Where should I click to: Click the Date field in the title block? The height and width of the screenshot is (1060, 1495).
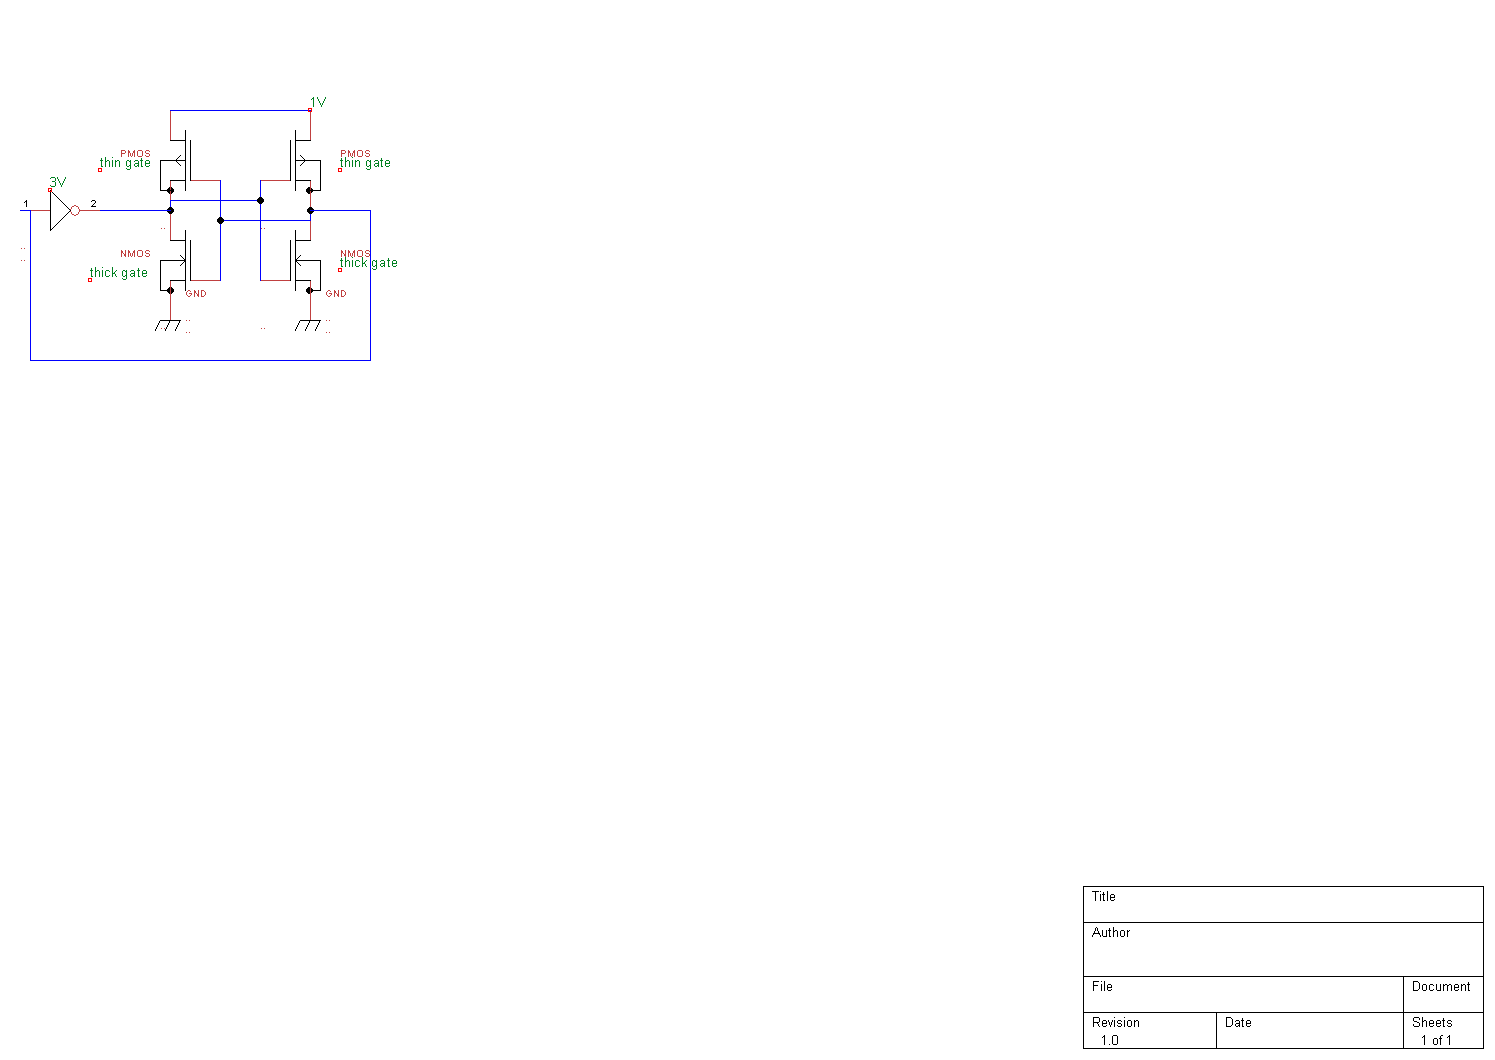click(x=1309, y=1030)
